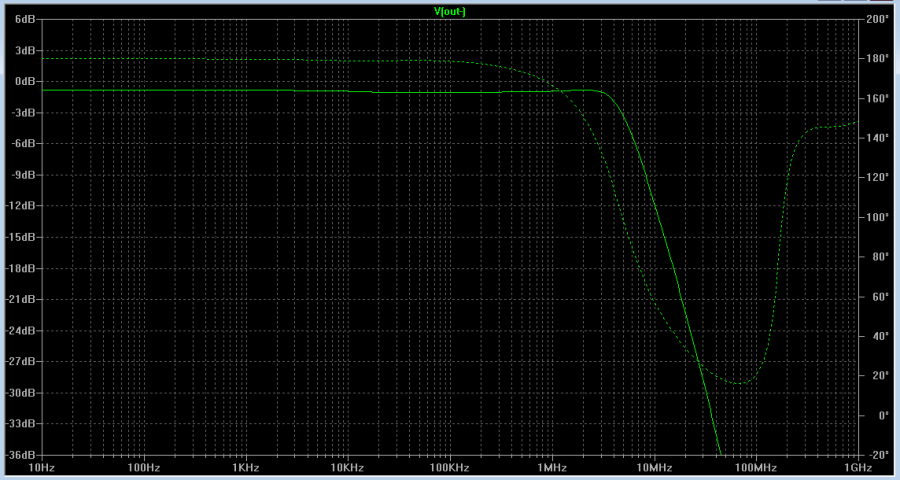This screenshot has width=900, height=480.
Task: Select the -30dB magnitude axis label
Action: (21, 393)
